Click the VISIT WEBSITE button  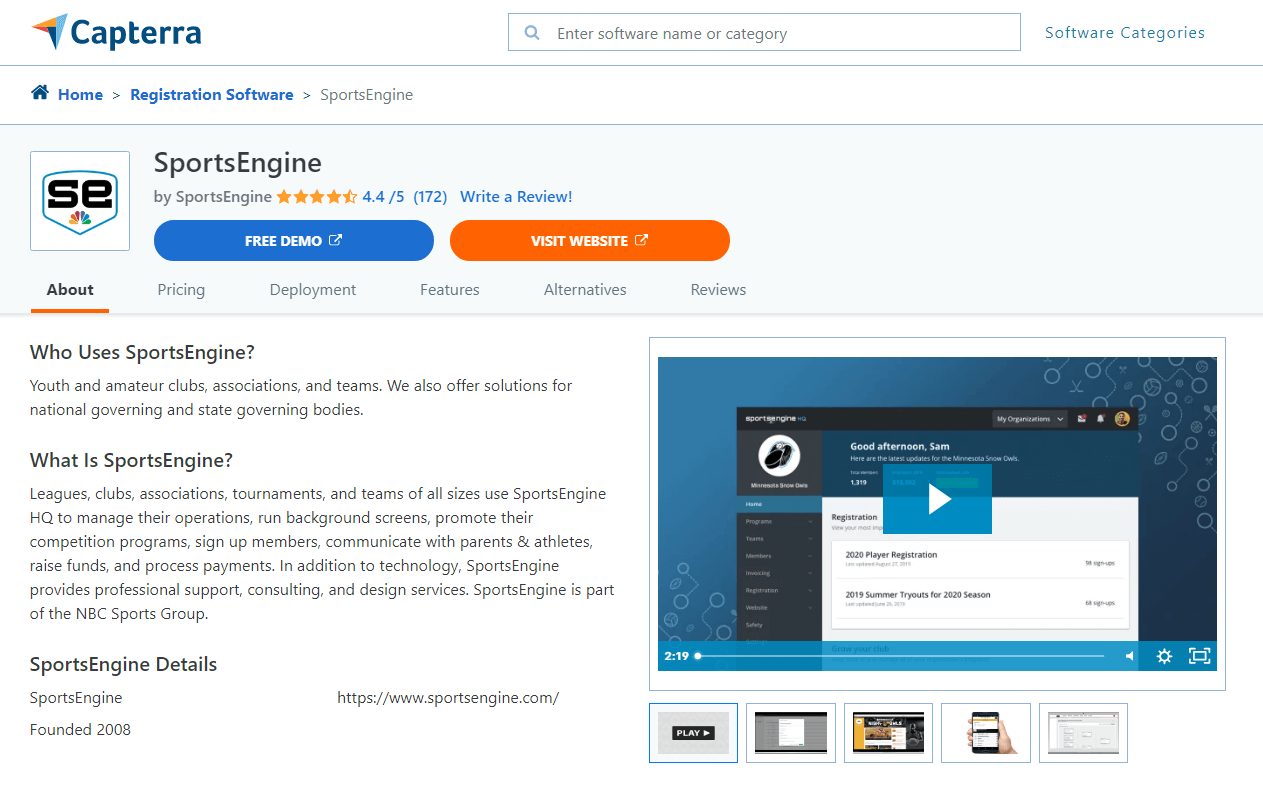point(590,241)
